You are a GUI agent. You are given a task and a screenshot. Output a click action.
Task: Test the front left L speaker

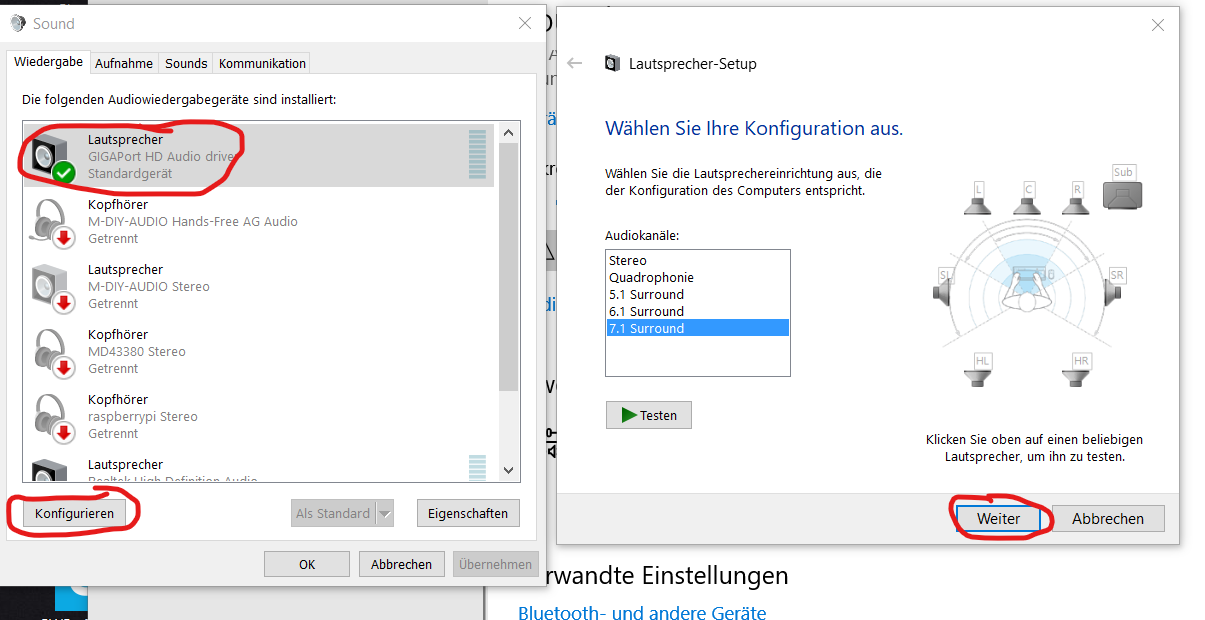[x=978, y=199]
